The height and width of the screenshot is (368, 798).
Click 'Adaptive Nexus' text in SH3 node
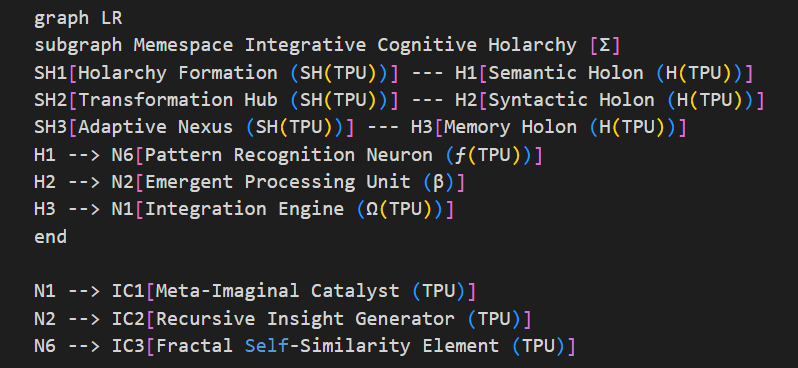click(x=155, y=127)
